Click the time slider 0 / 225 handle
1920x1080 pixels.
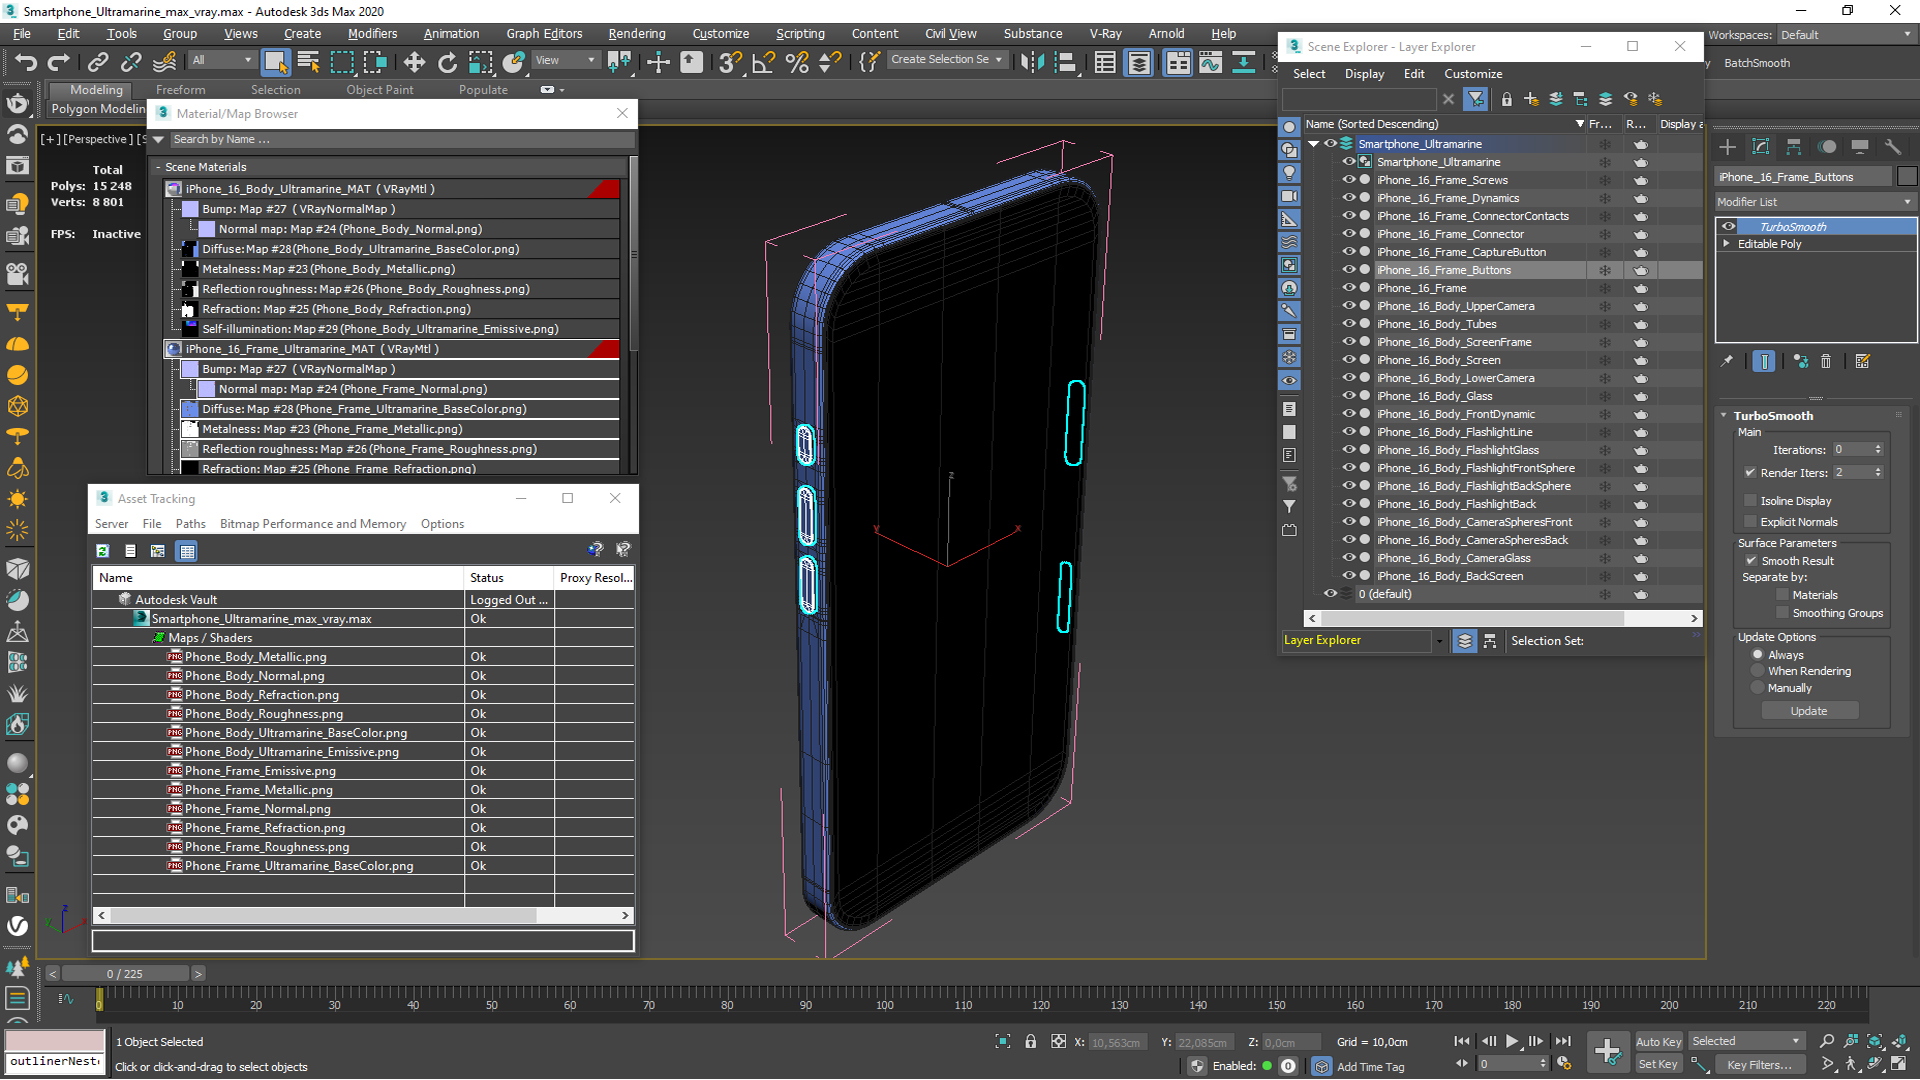coord(125,974)
